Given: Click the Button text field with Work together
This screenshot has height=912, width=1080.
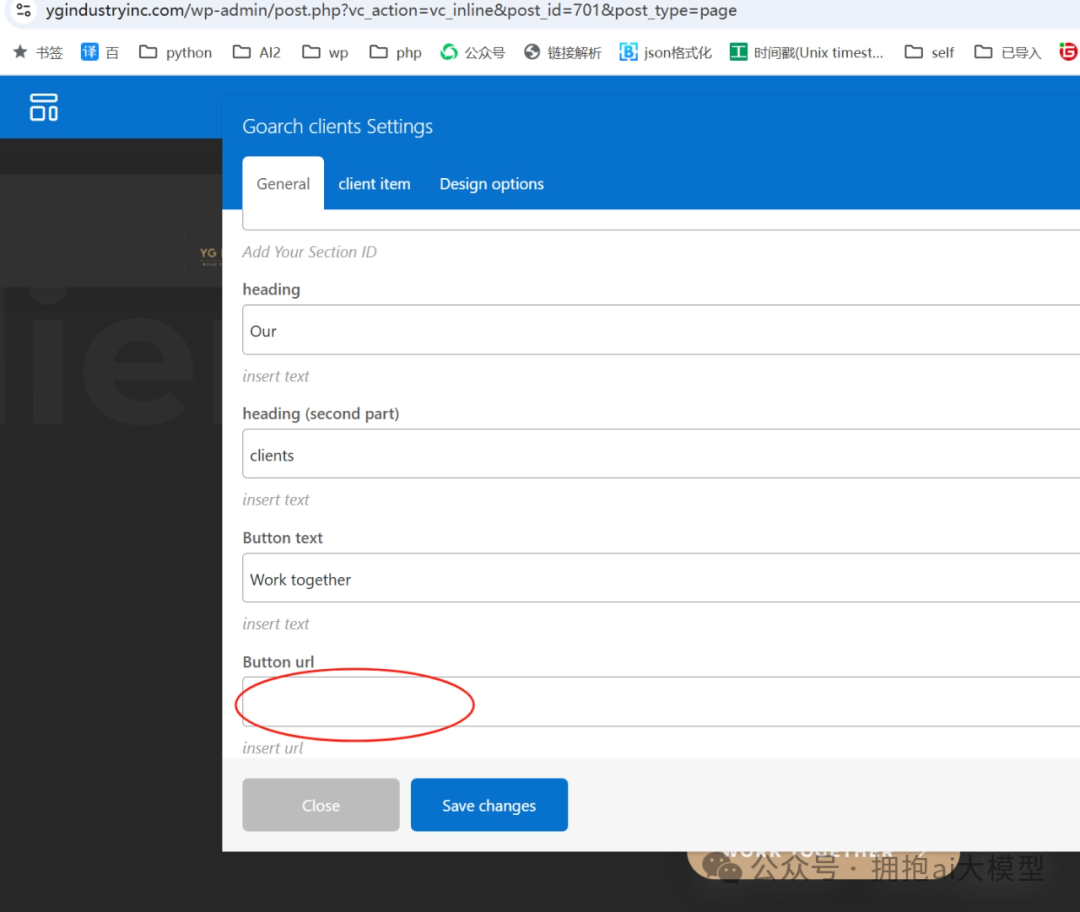Looking at the screenshot, I should (x=500, y=578).
